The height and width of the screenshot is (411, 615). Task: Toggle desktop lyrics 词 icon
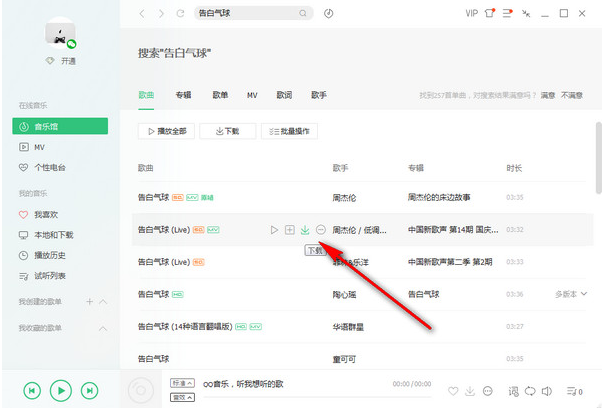click(513, 391)
